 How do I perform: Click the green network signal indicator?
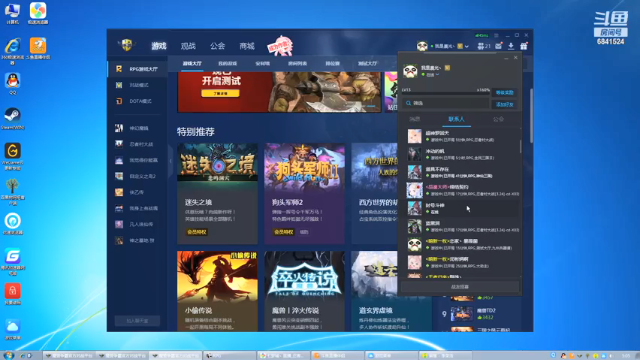[x=482, y=36]
